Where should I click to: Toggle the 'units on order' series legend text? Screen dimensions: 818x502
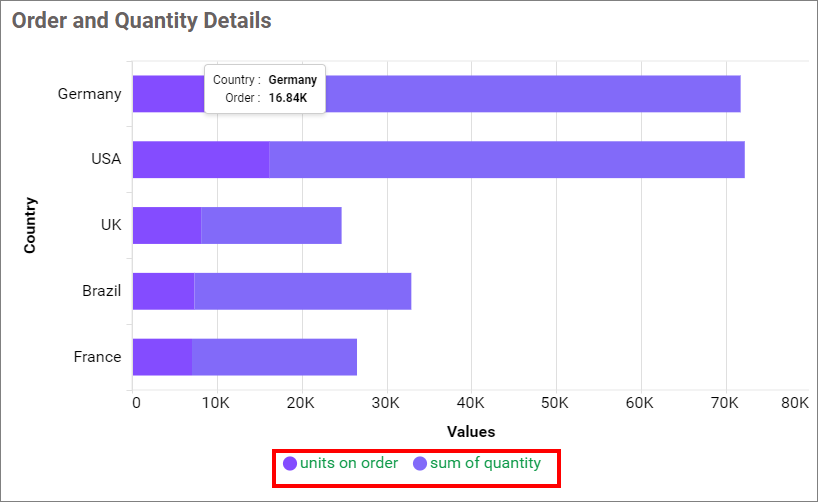pos(349,463)
